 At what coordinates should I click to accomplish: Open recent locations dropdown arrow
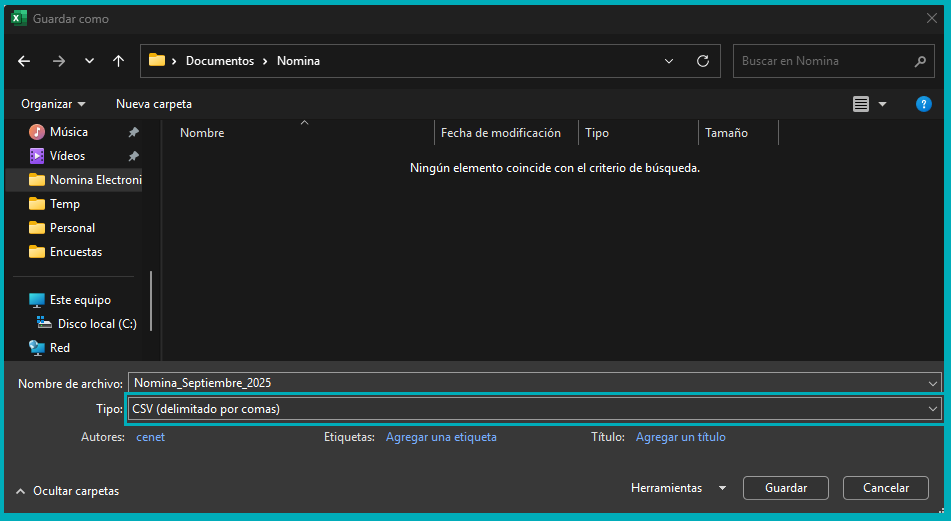tap(89, 61)
